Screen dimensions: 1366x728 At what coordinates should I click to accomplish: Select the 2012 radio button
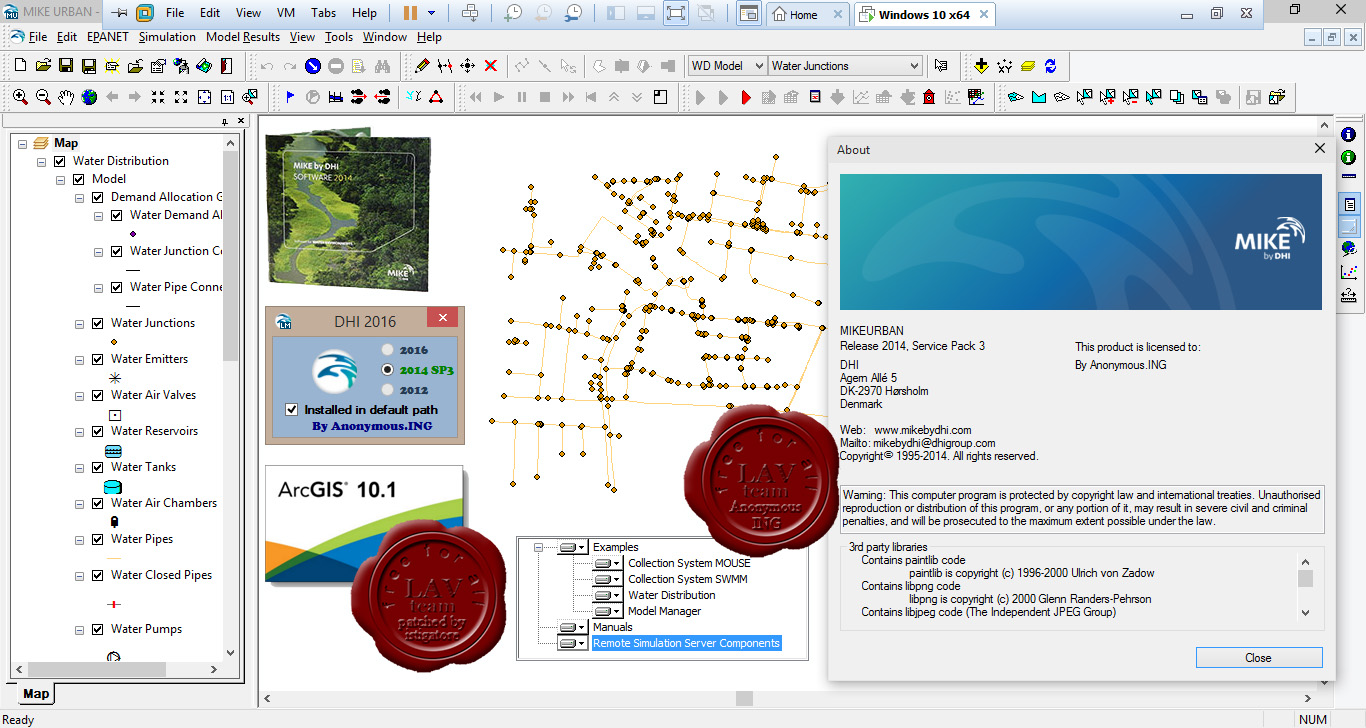(388, 390)
